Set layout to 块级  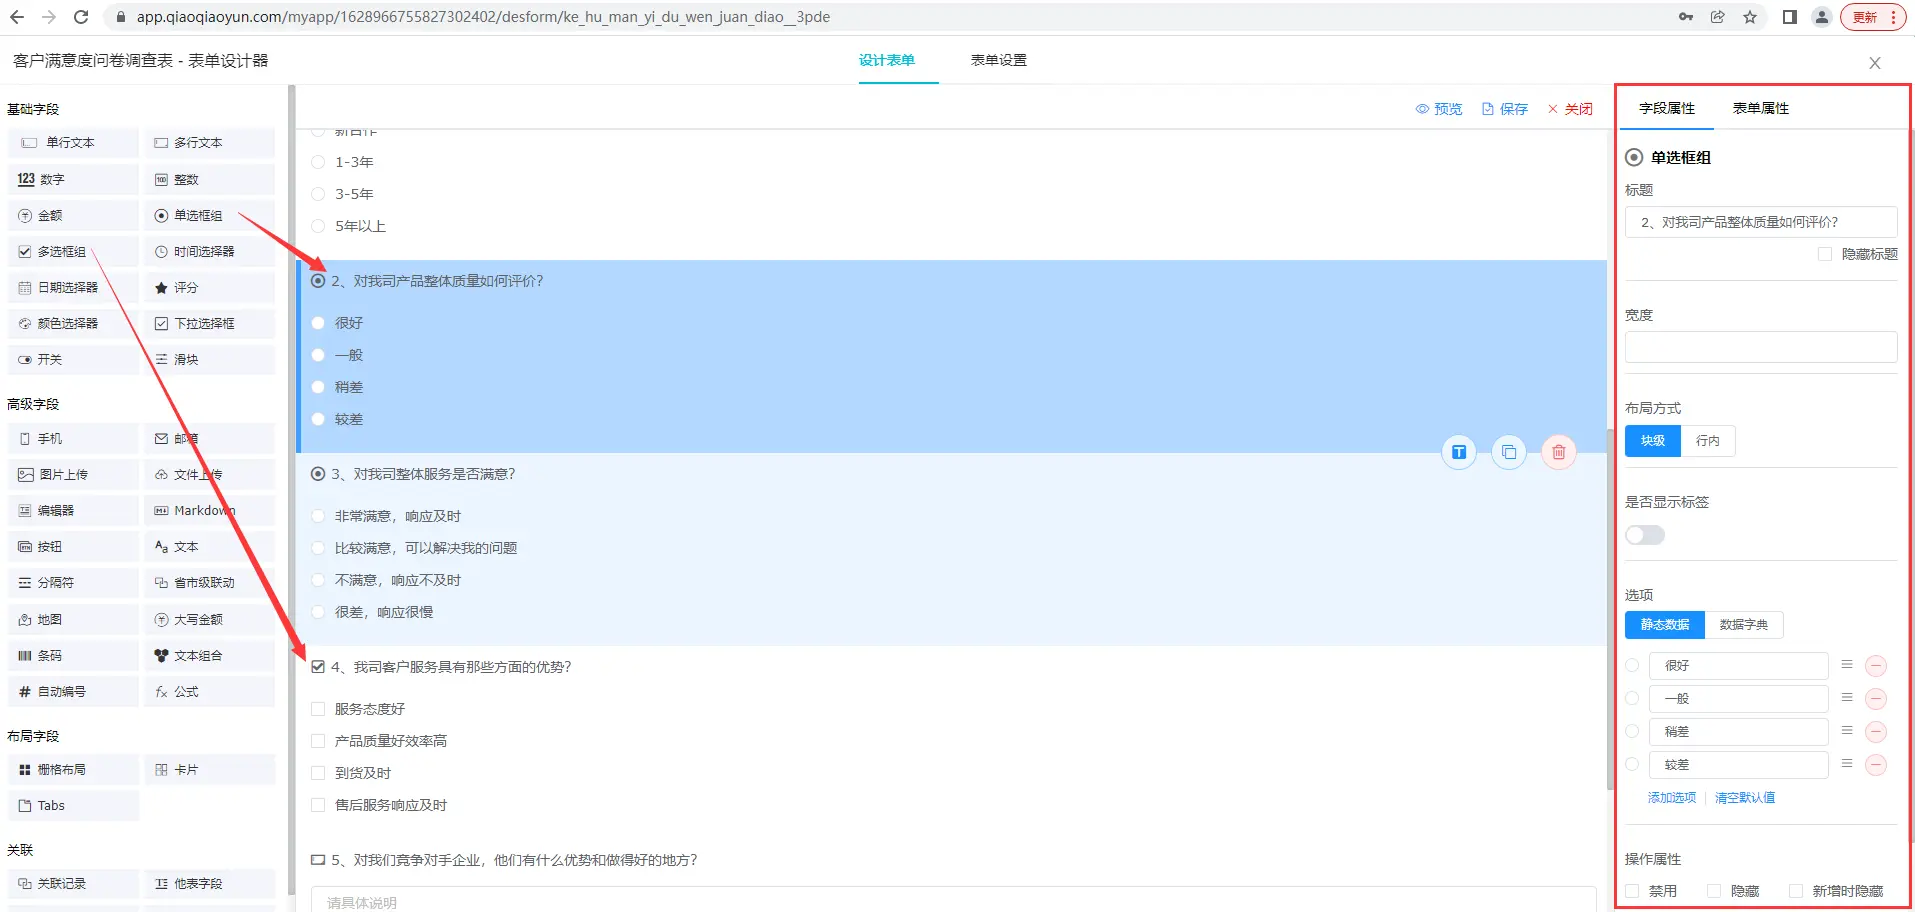tap(1653, 441)
